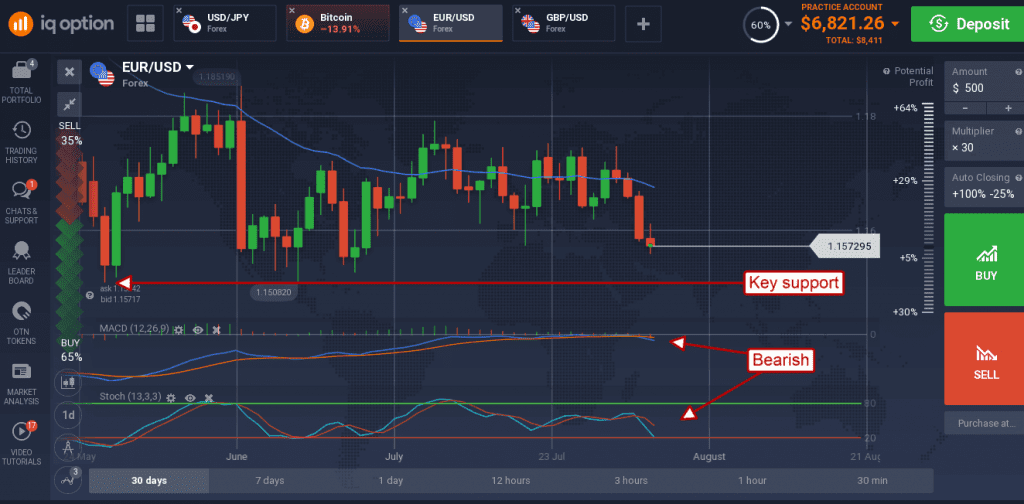Remove the Stoch indicator

point(209,398)
